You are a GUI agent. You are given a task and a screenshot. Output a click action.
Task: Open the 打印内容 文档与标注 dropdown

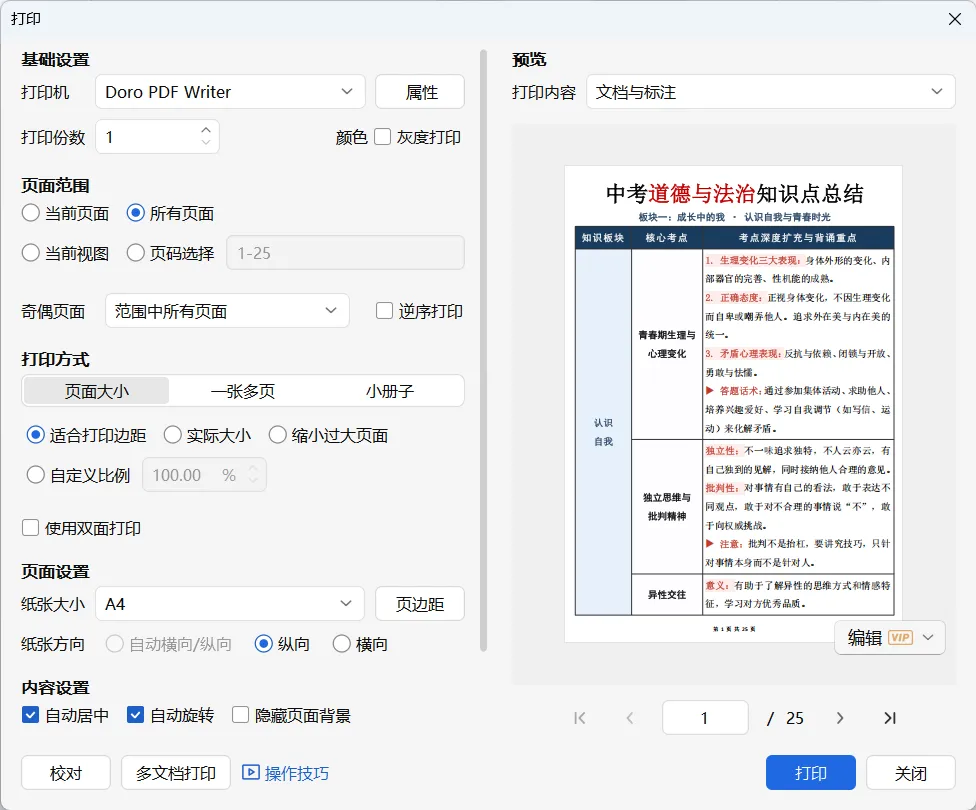[x=771, y=92]
